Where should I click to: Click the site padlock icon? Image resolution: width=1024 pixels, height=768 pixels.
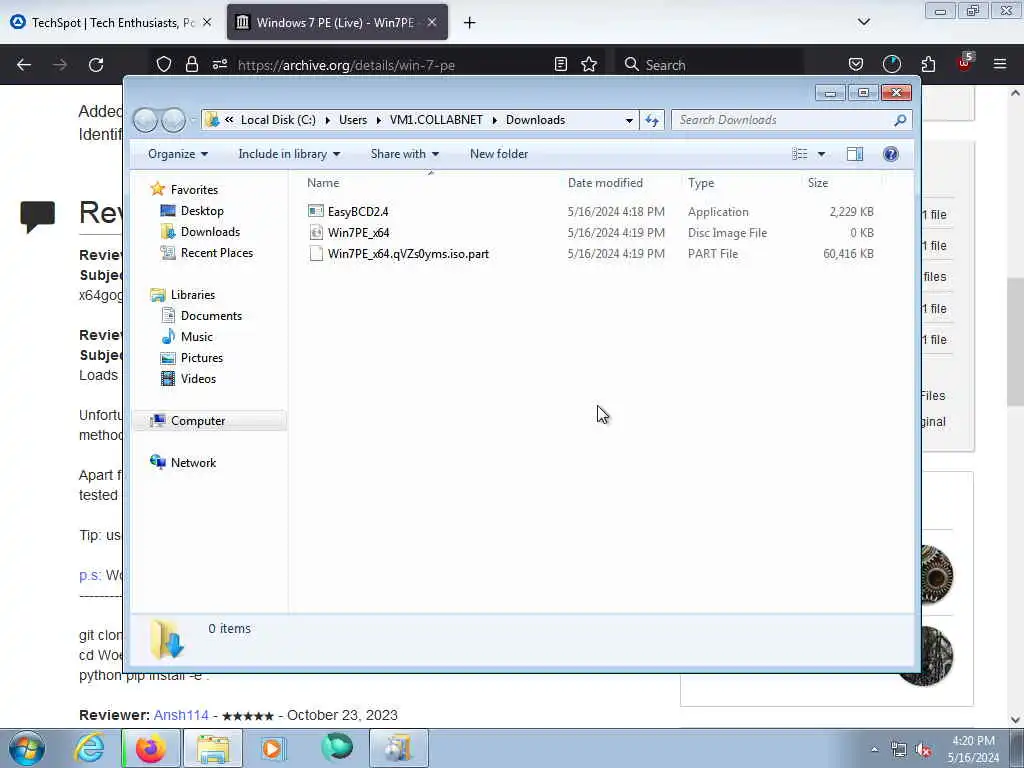[x=191, y=65]
